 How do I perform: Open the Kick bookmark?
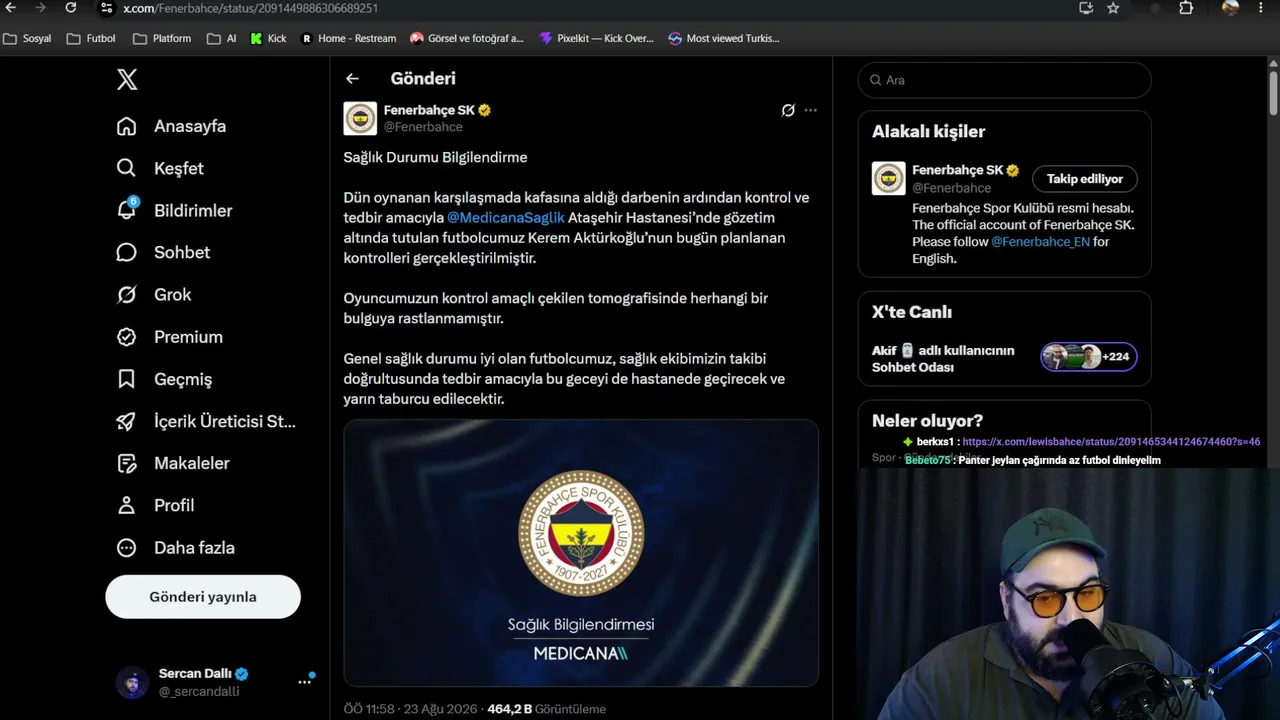tap(268, 38)
